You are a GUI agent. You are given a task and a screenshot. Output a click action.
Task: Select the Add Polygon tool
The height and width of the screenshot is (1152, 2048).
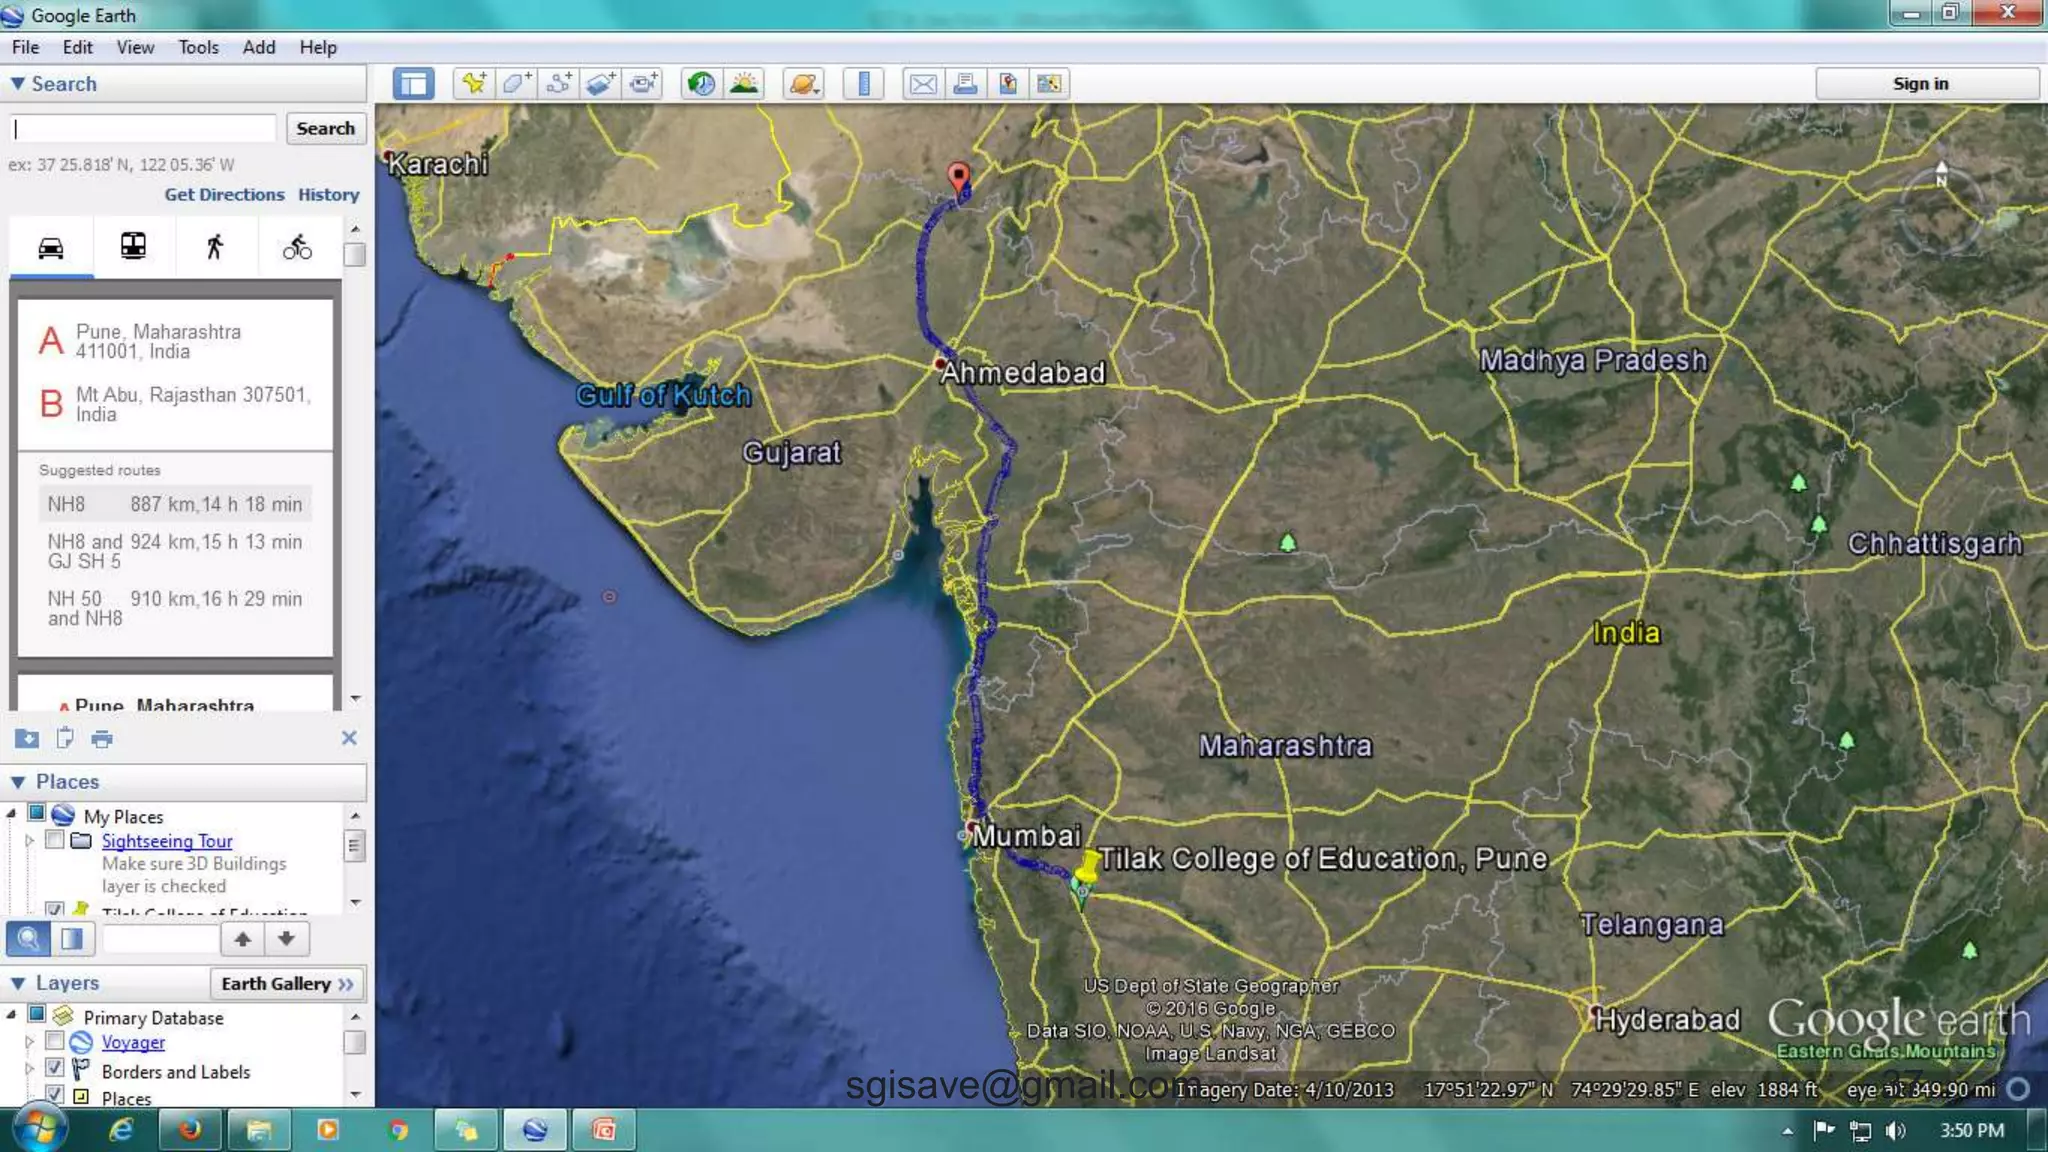[x=516, y=83]
